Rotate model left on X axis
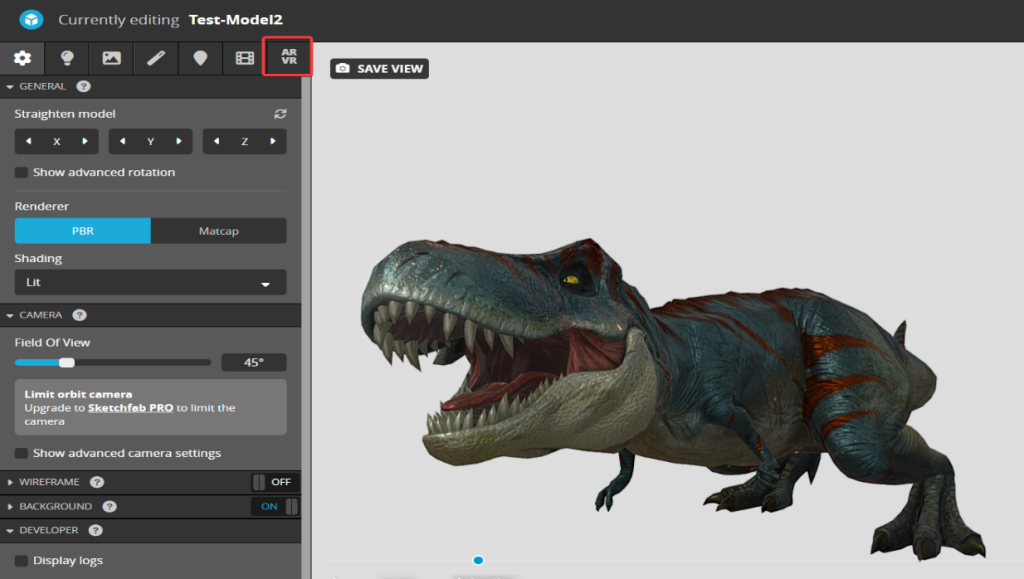This screenshot has width=1024, height=579. [x=29, y=141]
